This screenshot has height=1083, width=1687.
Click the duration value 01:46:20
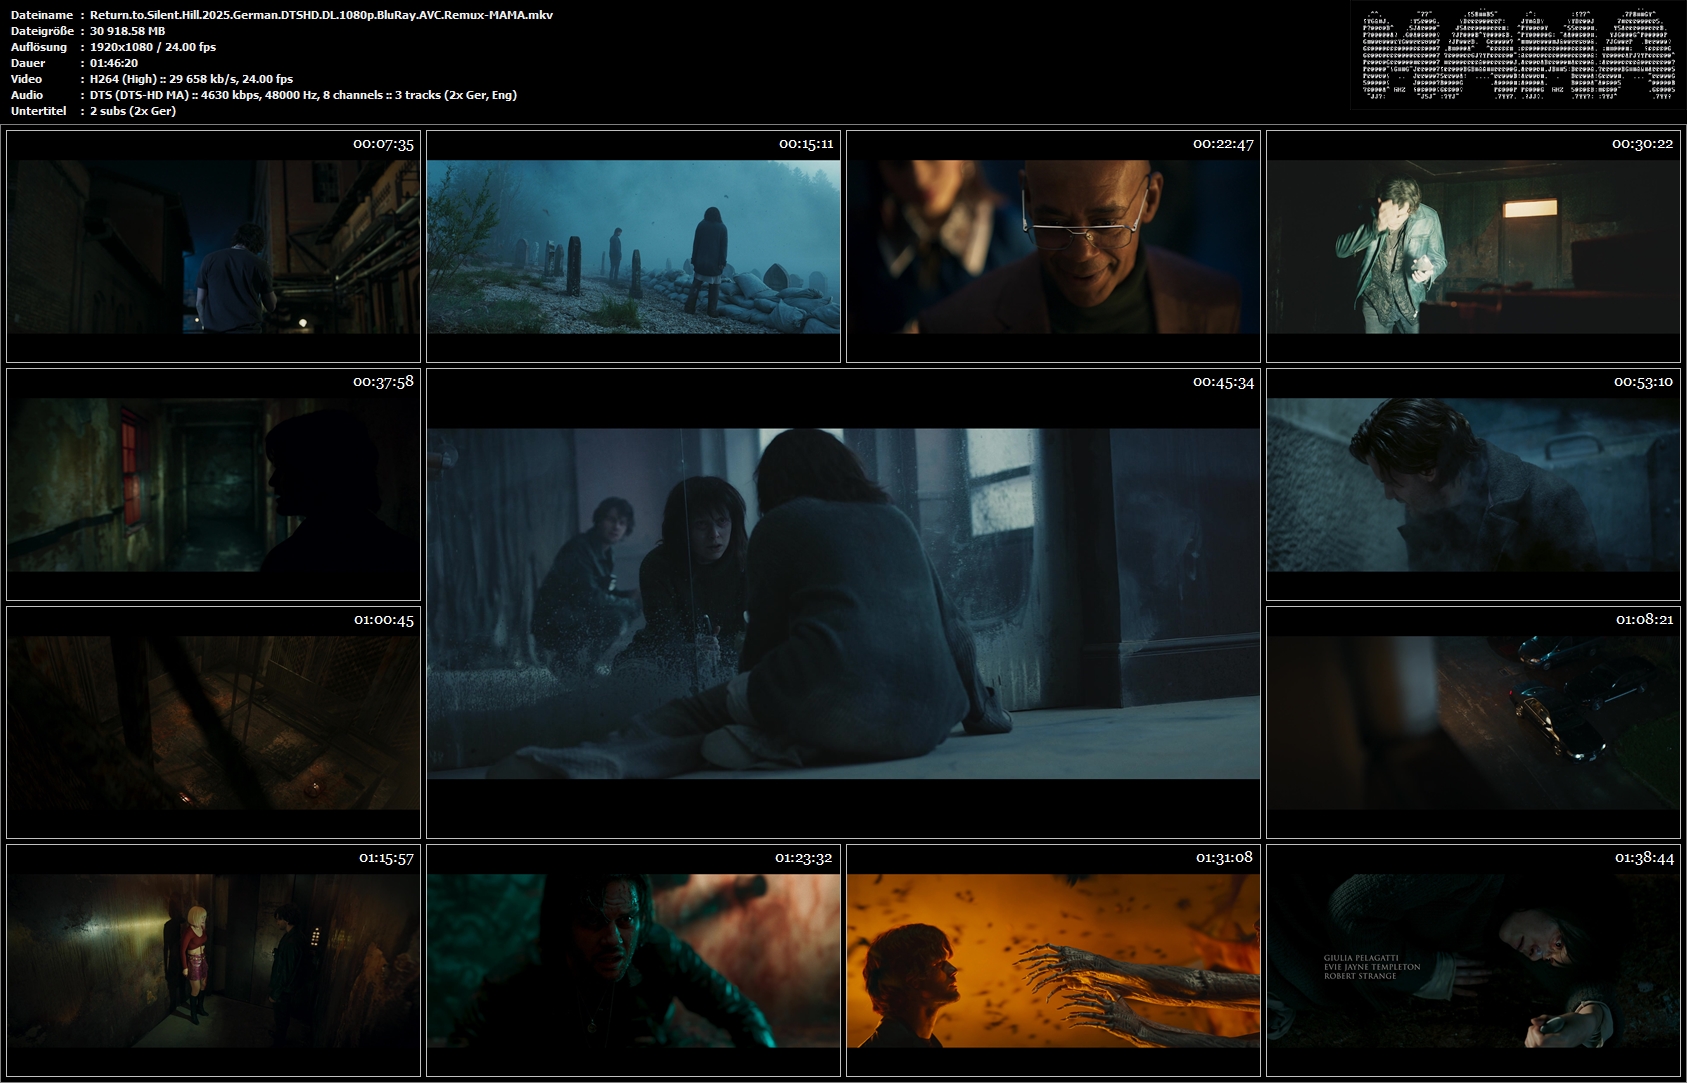pos(114,63)
